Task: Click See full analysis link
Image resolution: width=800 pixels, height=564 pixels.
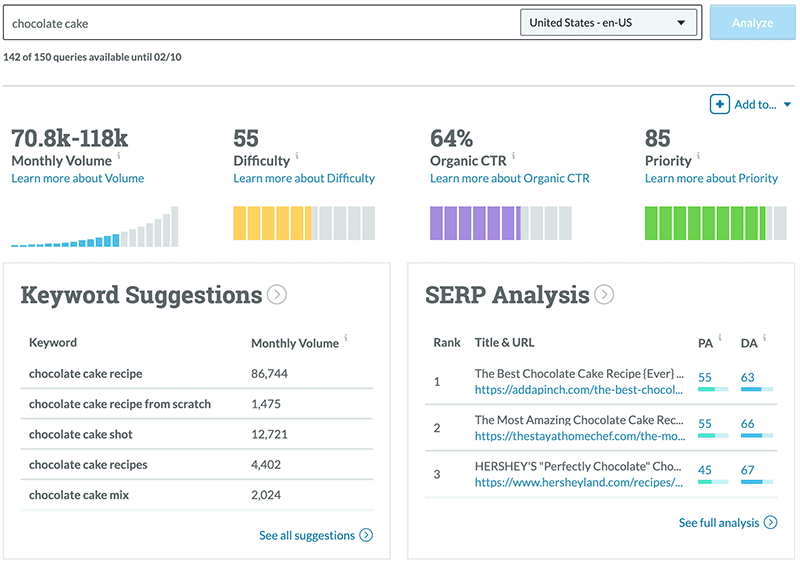Action: (719, 523)
